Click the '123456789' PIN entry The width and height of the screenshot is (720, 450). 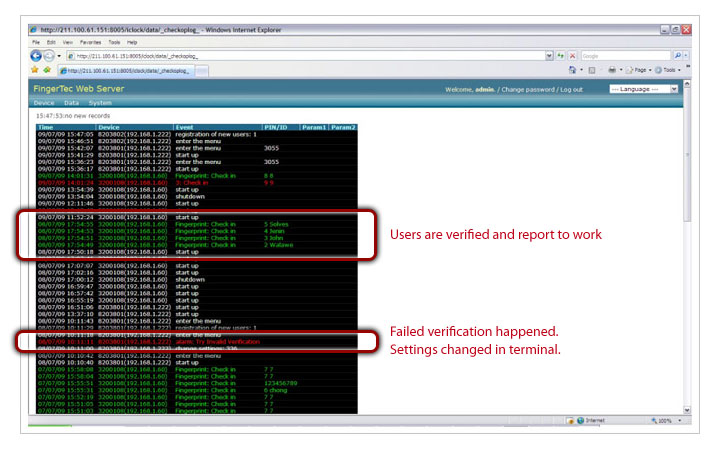281,383
